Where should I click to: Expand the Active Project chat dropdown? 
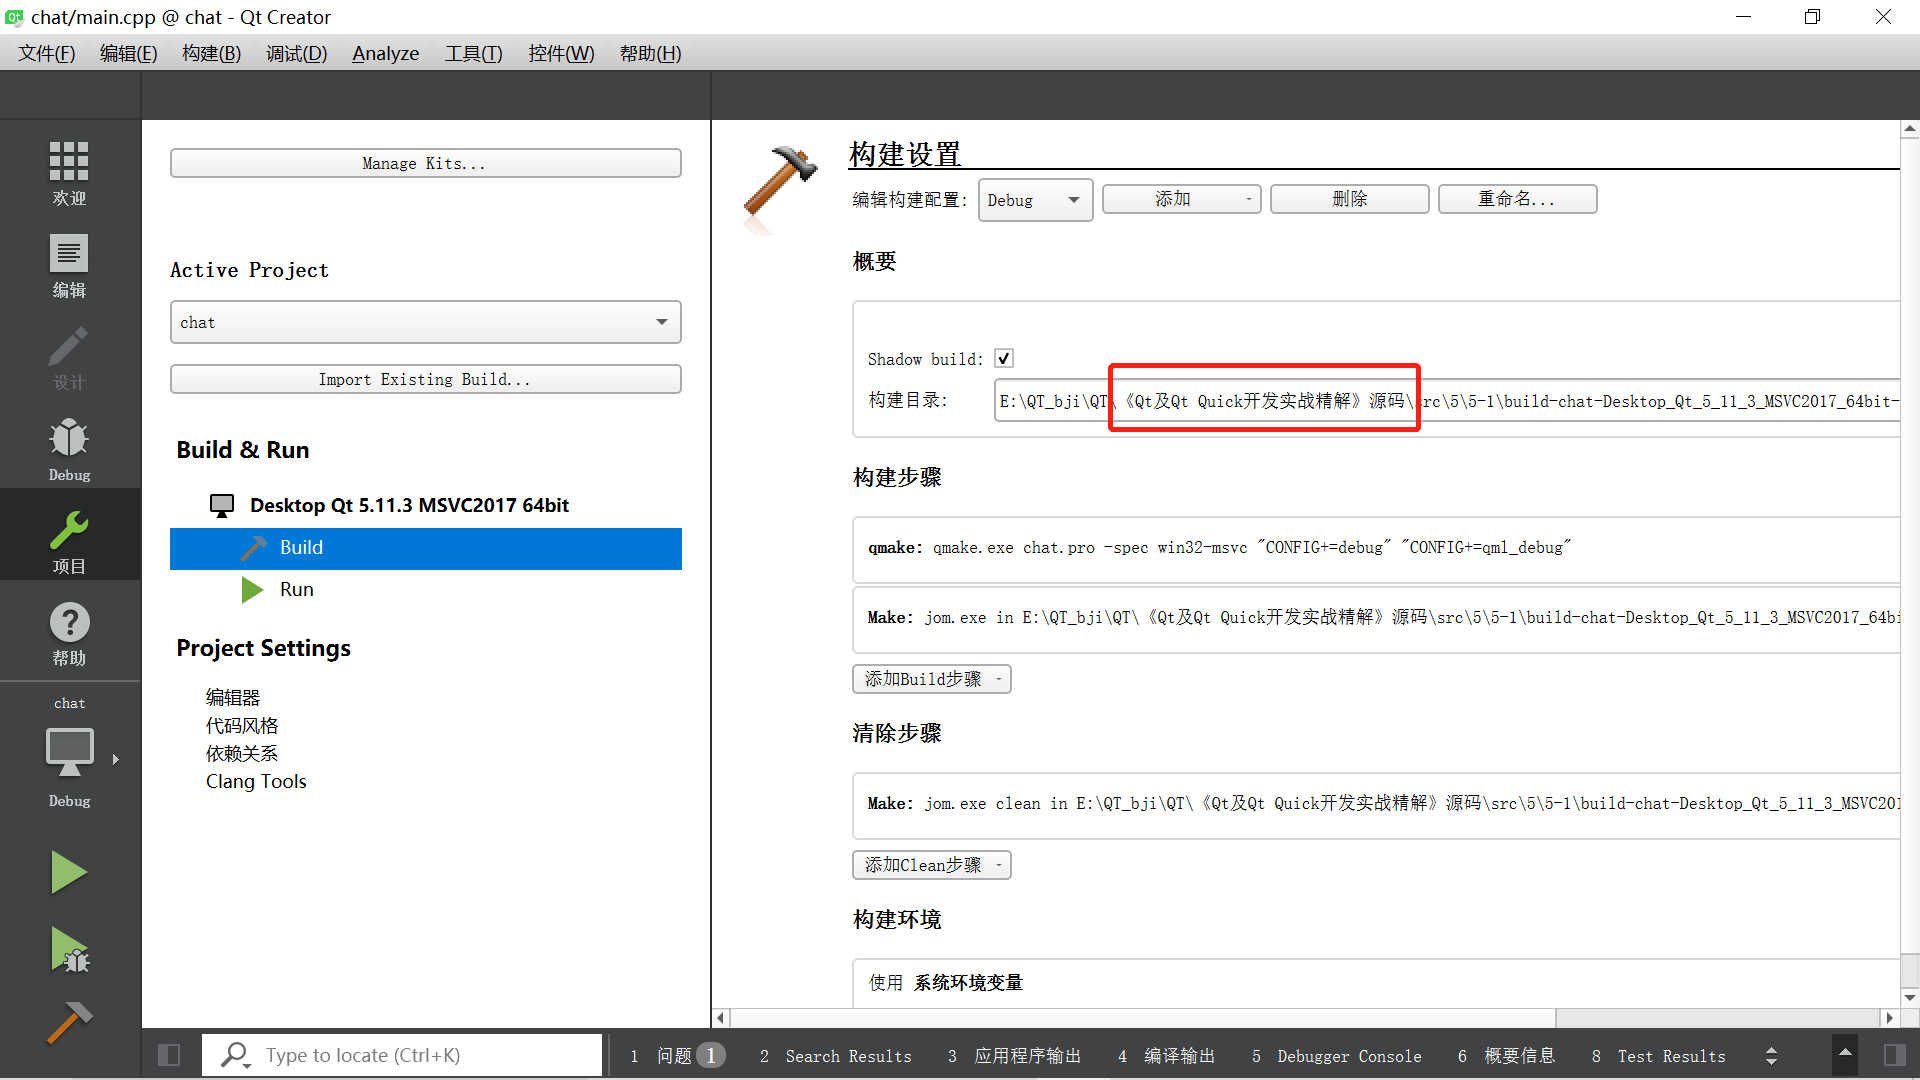pos(425,322)
